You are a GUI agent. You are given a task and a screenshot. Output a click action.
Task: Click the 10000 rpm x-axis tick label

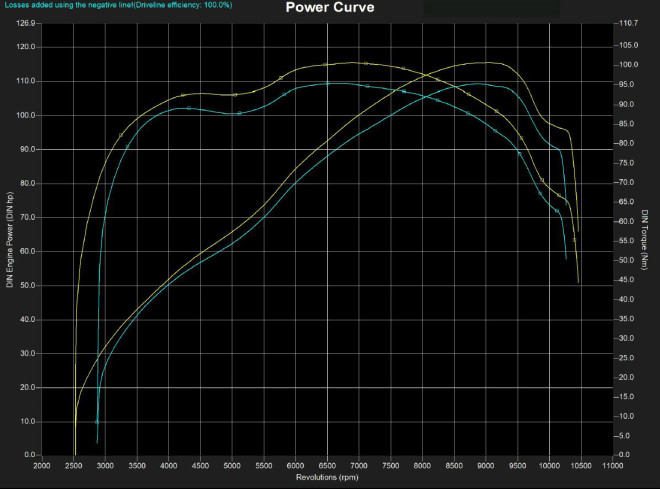549,465
